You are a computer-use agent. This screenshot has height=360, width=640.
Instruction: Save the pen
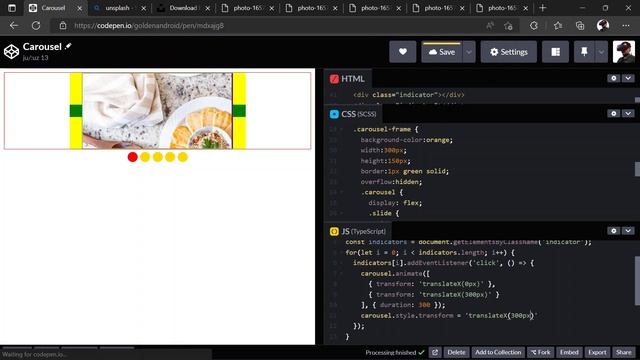pos(442,52)
